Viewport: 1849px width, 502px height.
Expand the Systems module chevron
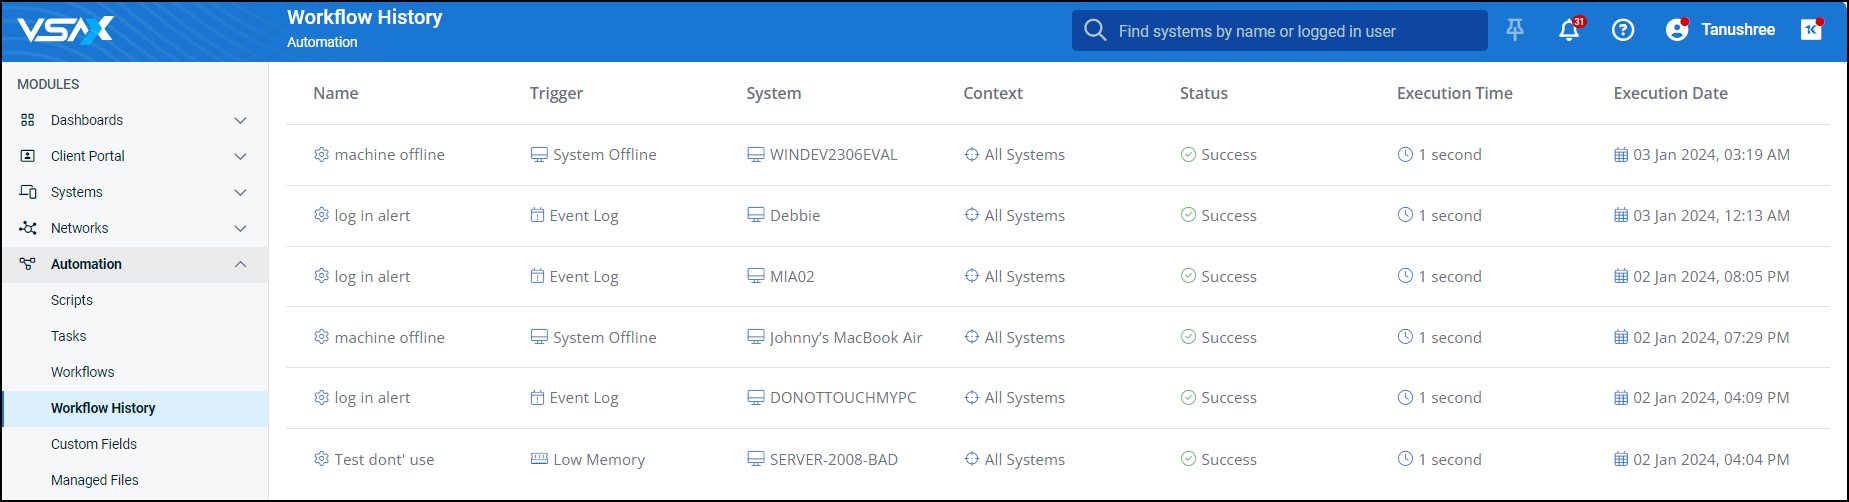click(x=240, y=192)
